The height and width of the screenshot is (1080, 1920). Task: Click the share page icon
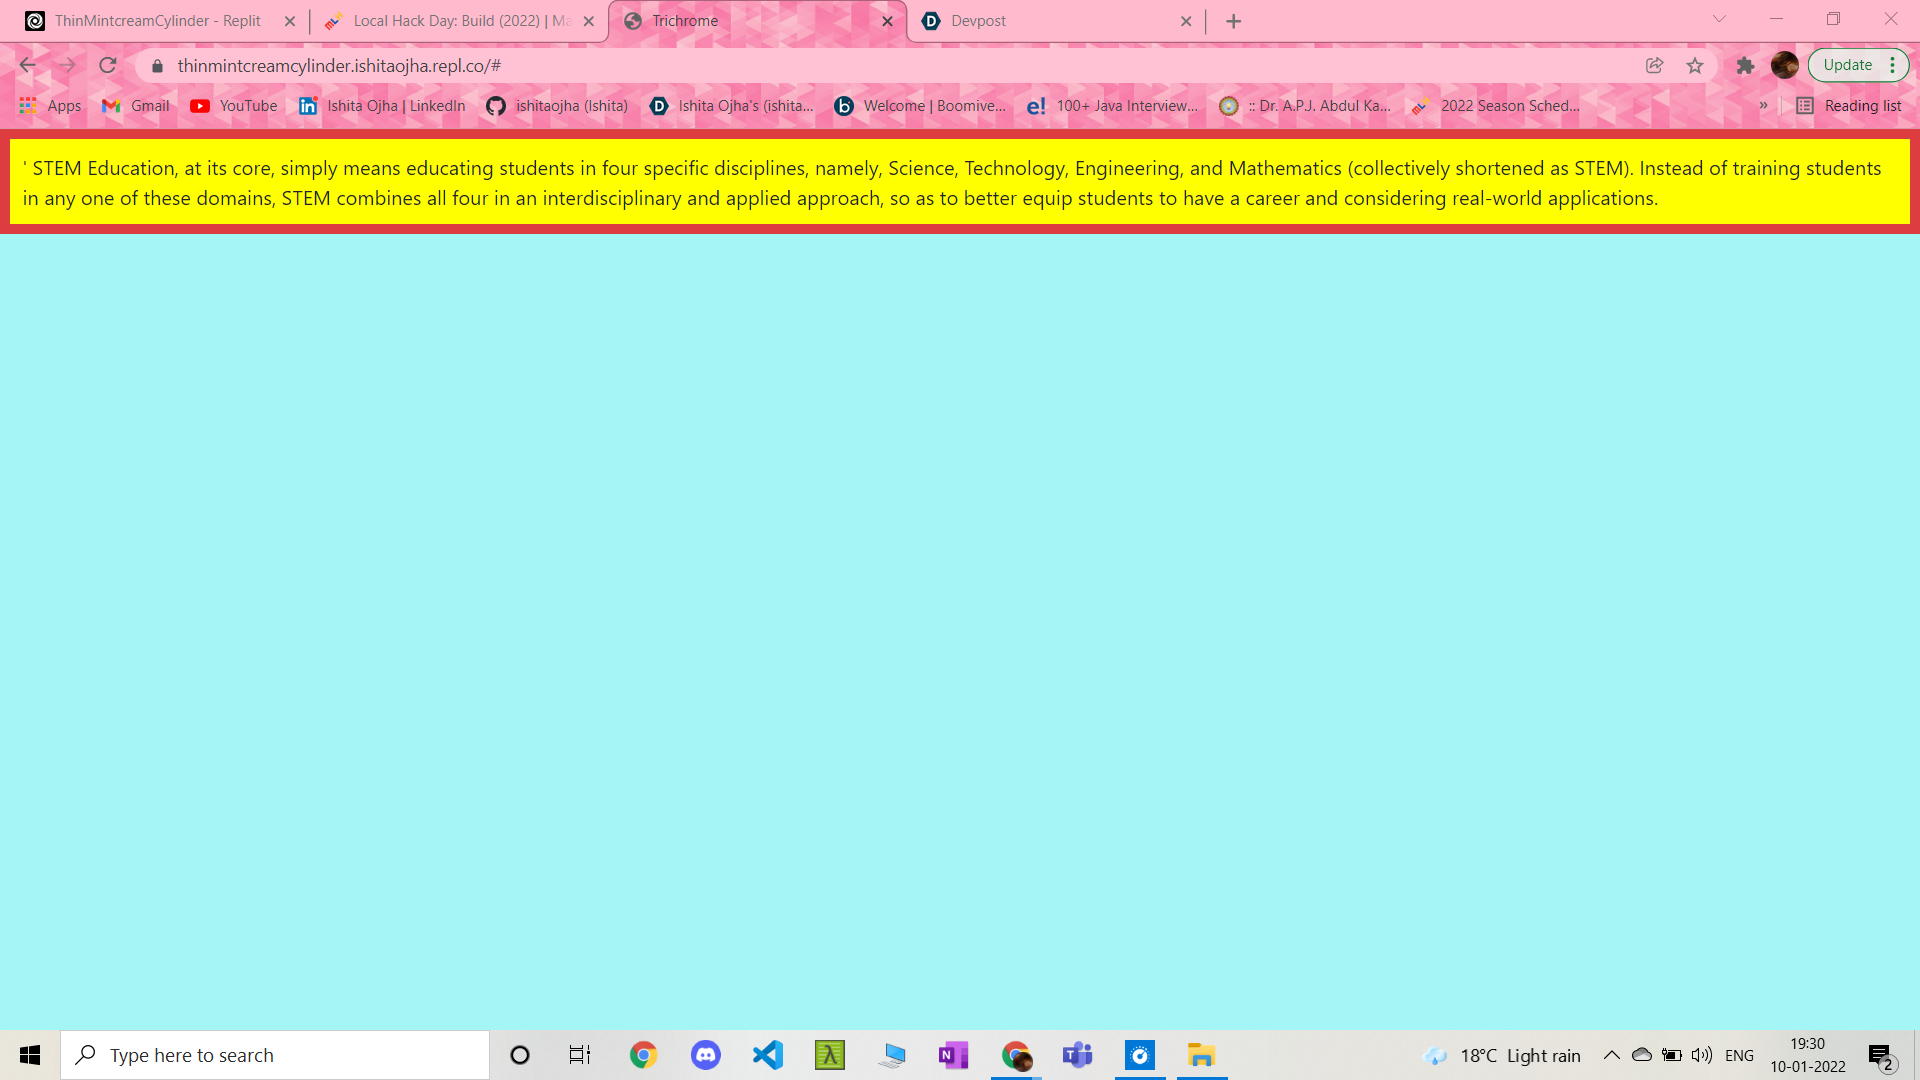pyautogui.click(x=1654, y=66)
